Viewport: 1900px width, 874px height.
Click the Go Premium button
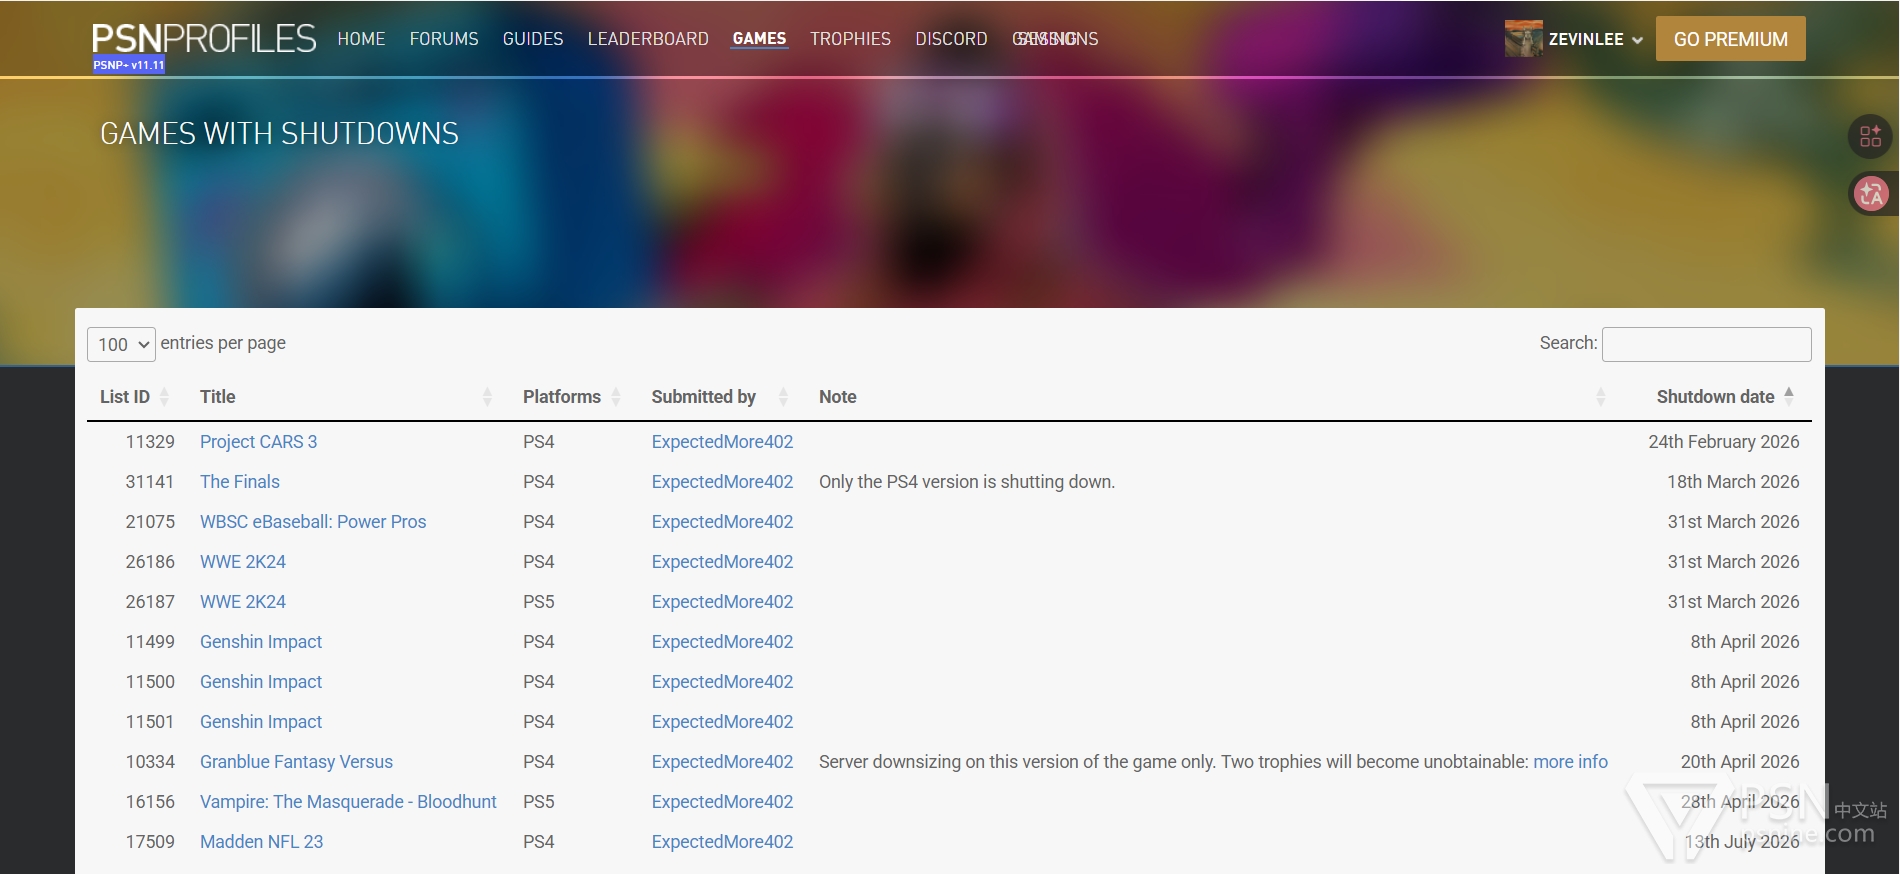(x=1730, y=39)
